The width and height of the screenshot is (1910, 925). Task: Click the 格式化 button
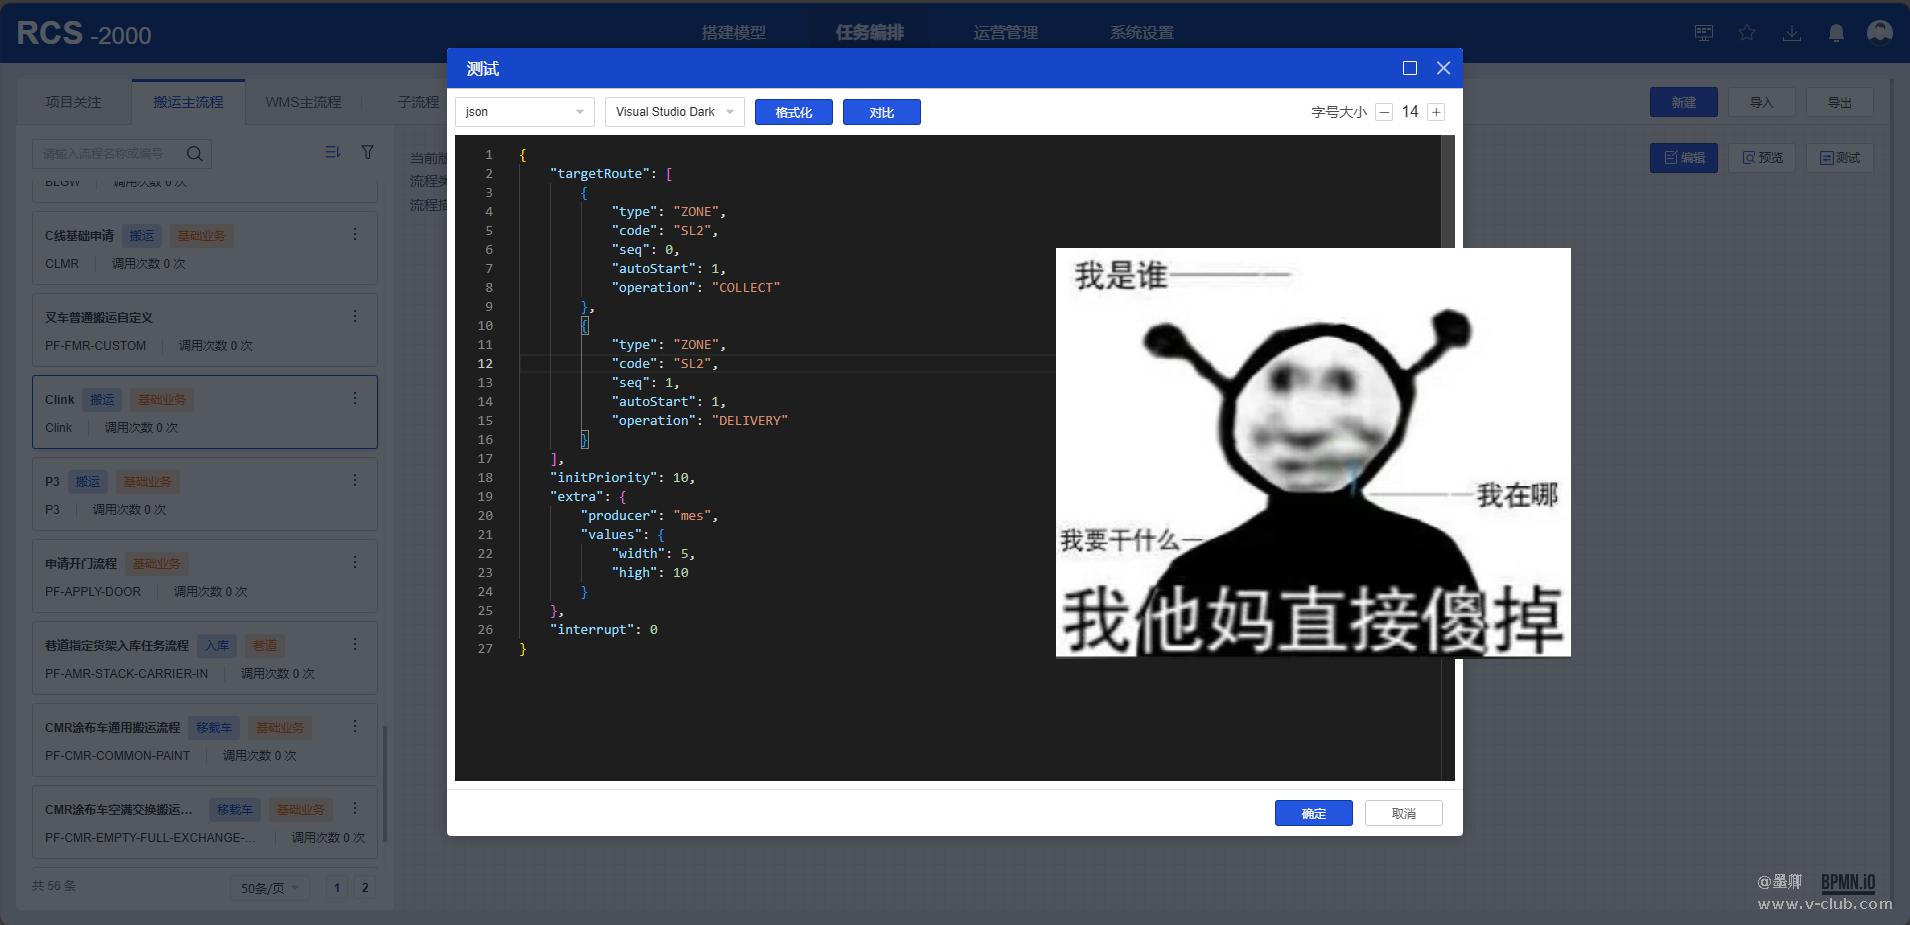click(794, 112)
